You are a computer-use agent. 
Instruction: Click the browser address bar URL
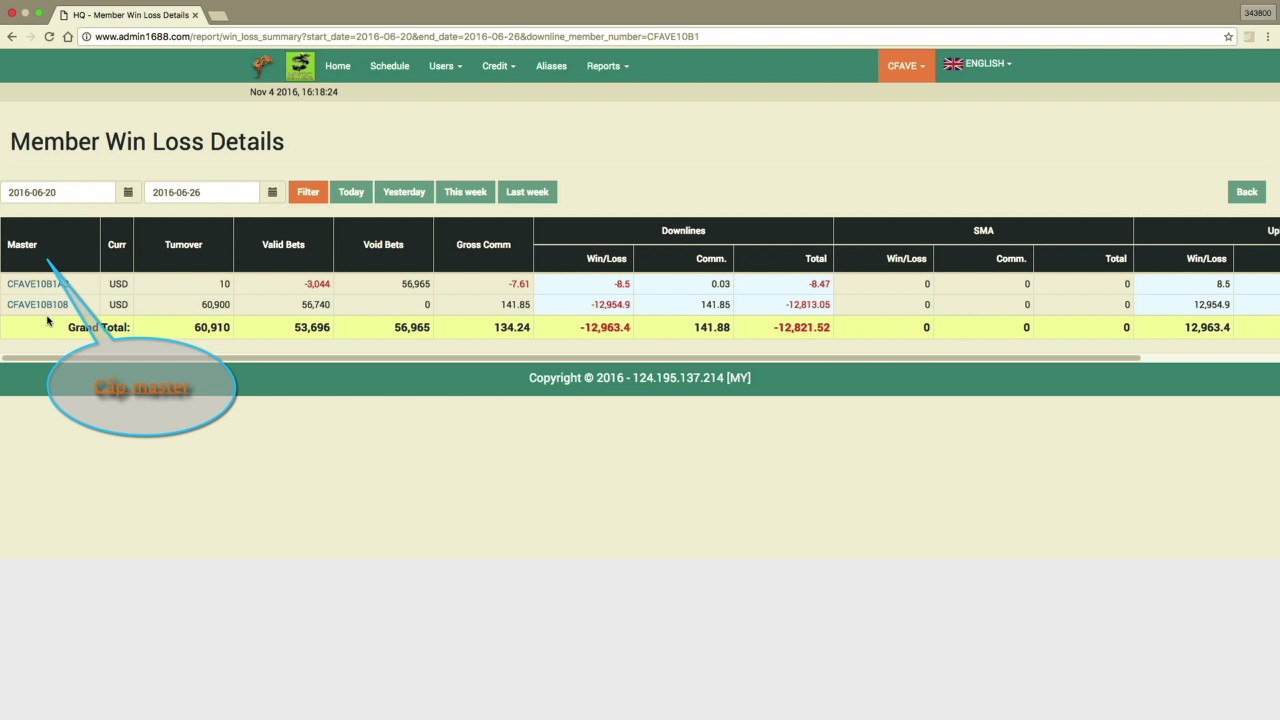397,37
